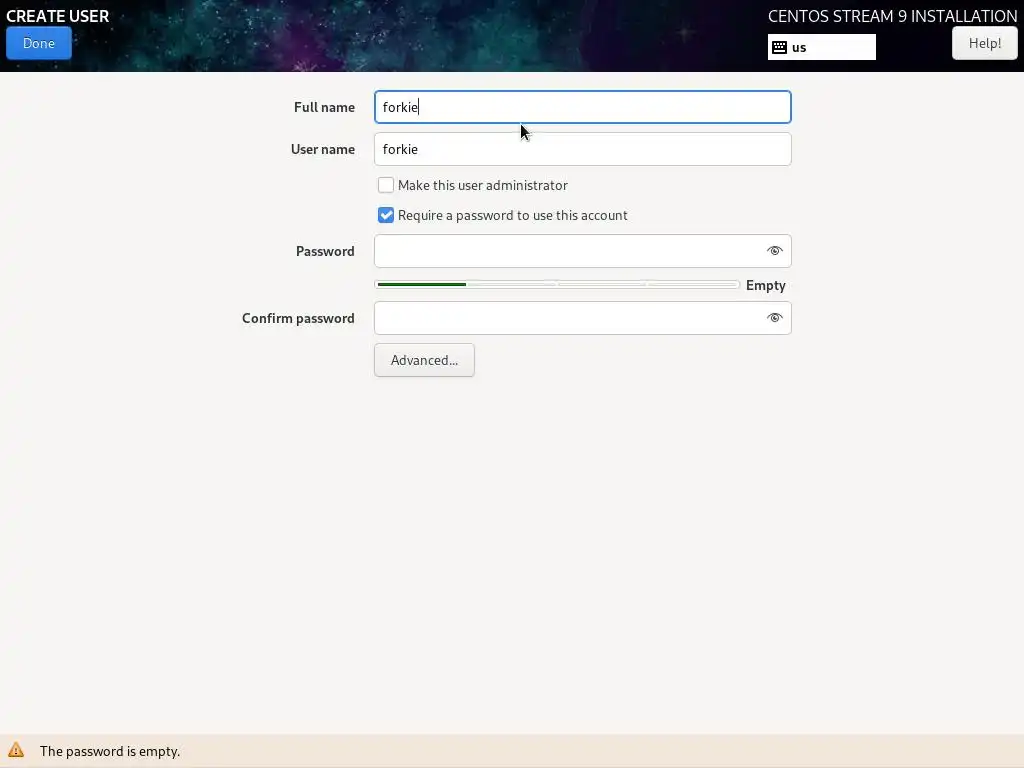This screenshot has width=1024, height=768.
Task: Click the 'User name' label
Action: click(x=323, y=149)
